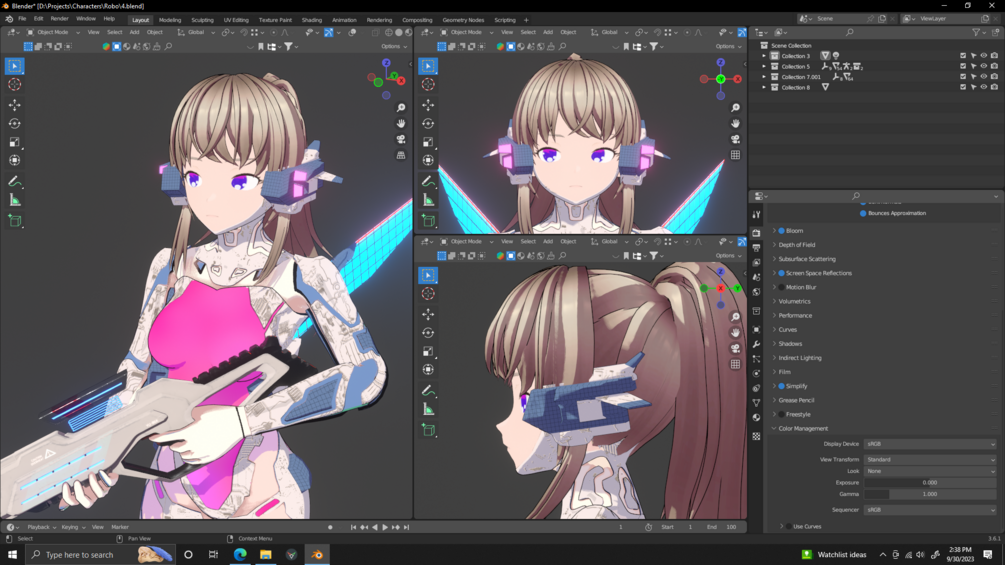Select the Add Cube tool in left viewport

tap(14, 221)
